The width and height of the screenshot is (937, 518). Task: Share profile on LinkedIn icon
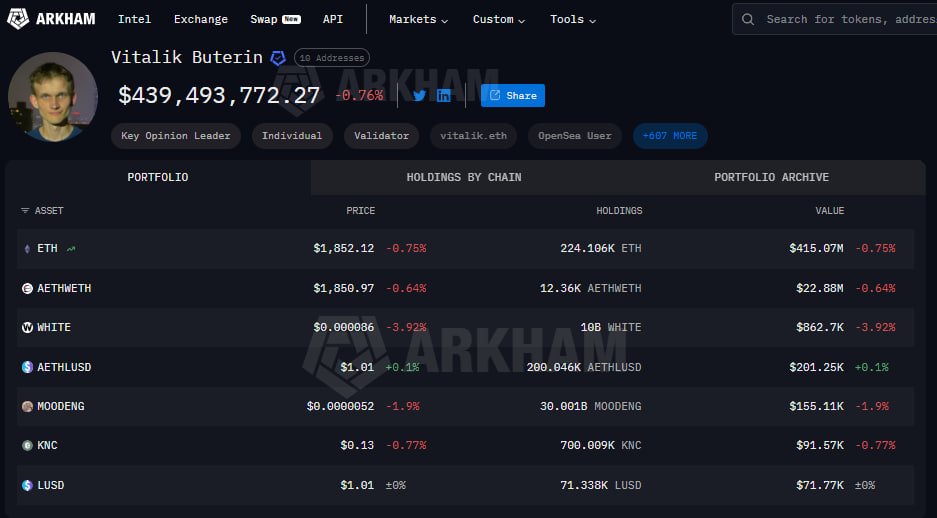(x=443, y=96)
